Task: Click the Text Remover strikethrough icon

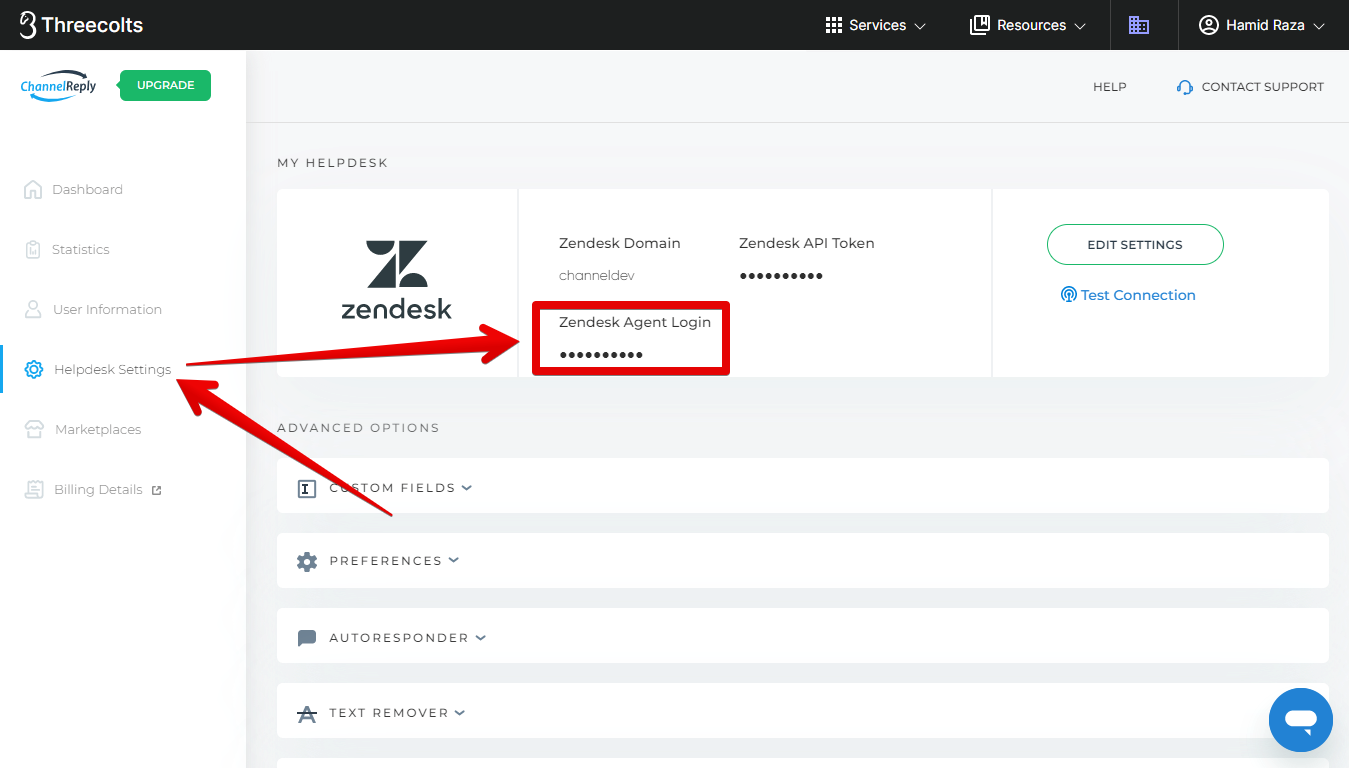Action: pos(307,714)
